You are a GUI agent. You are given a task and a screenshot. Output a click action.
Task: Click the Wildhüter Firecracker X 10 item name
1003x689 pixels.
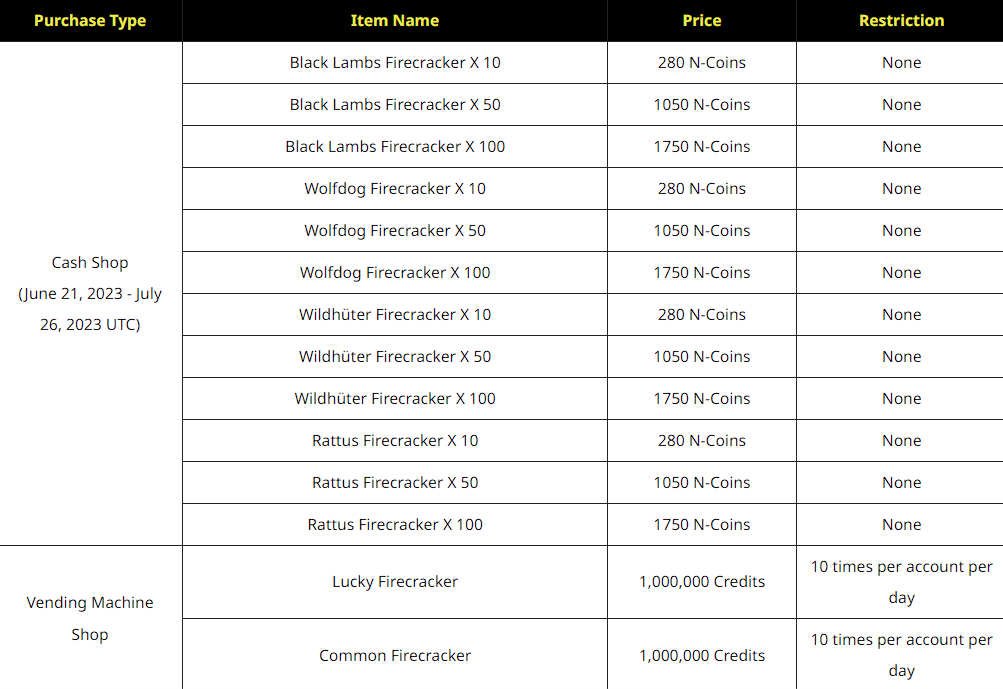click(x=395, y=314)
